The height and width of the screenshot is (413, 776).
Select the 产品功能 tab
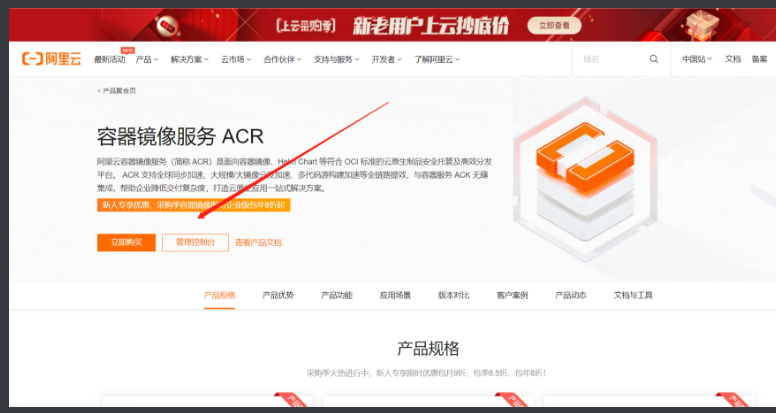click(337, 295)
